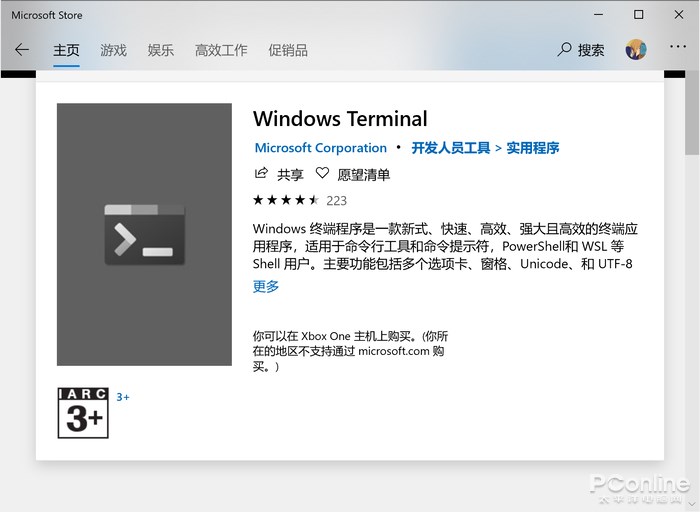Expand description with 更多 link

(x=266, y=287)
